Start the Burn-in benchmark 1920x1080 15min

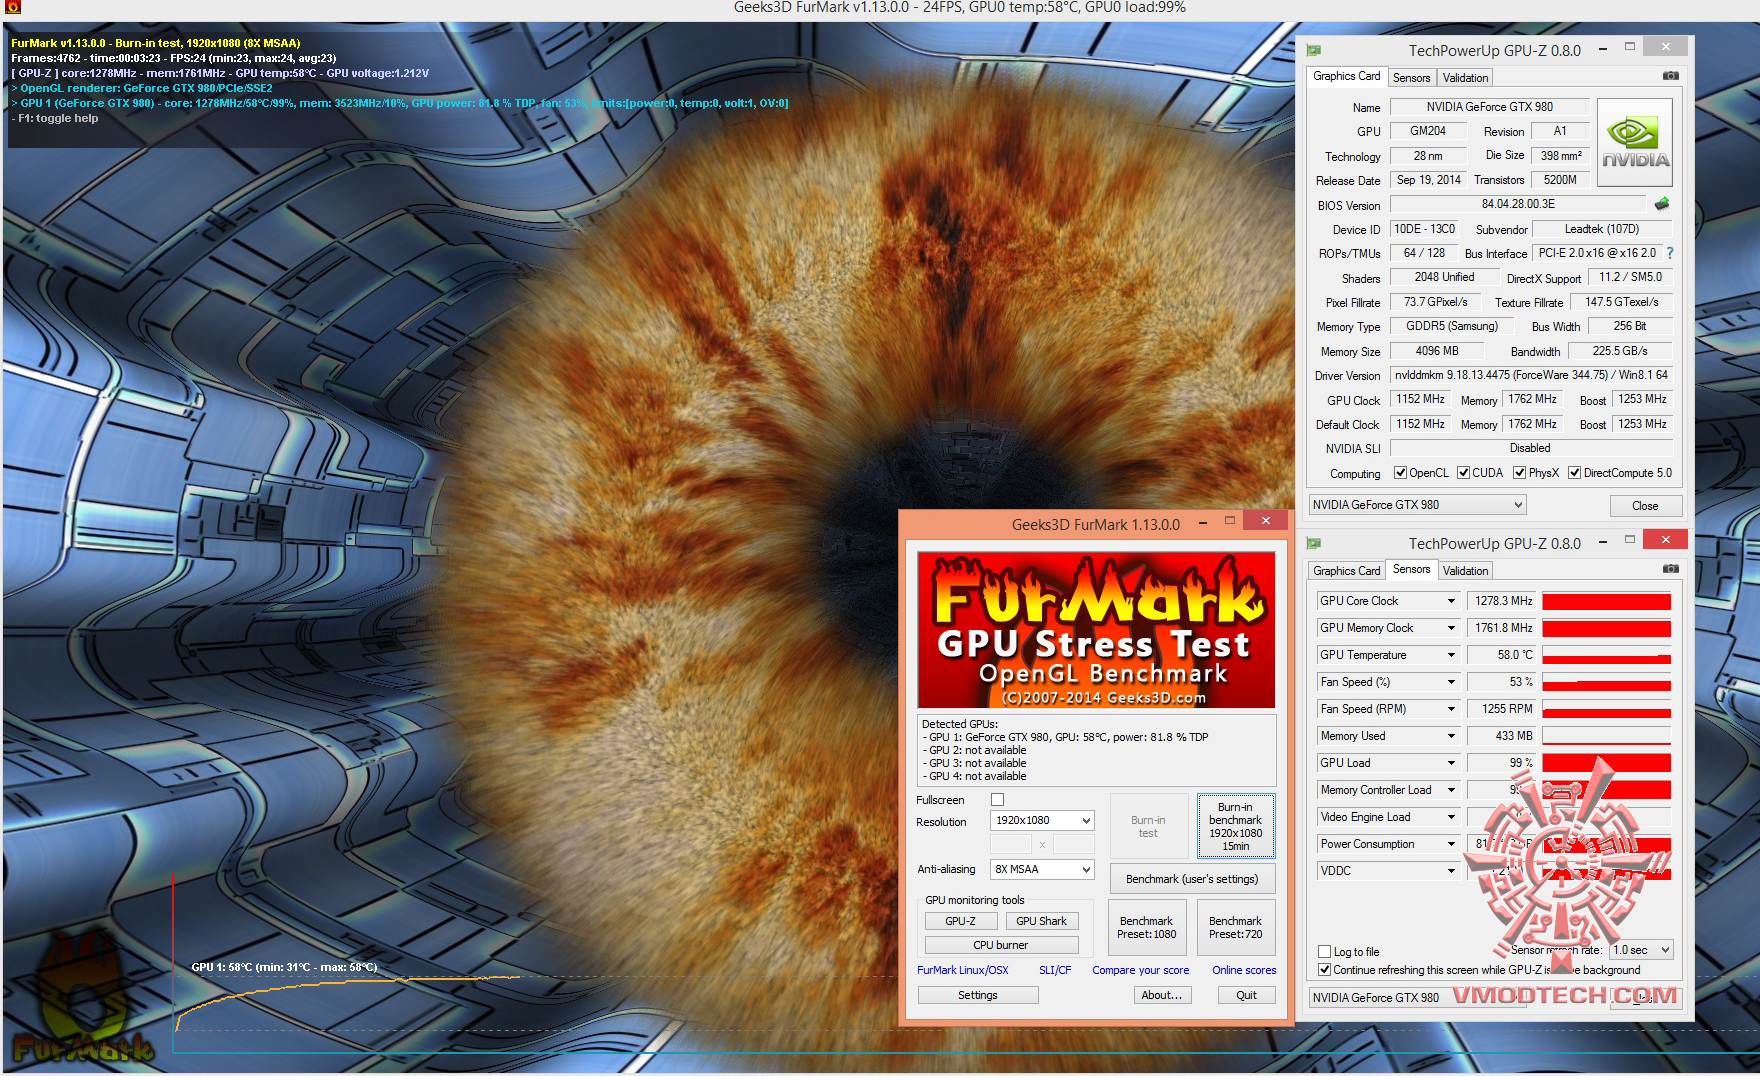(x=1236, y=826)
